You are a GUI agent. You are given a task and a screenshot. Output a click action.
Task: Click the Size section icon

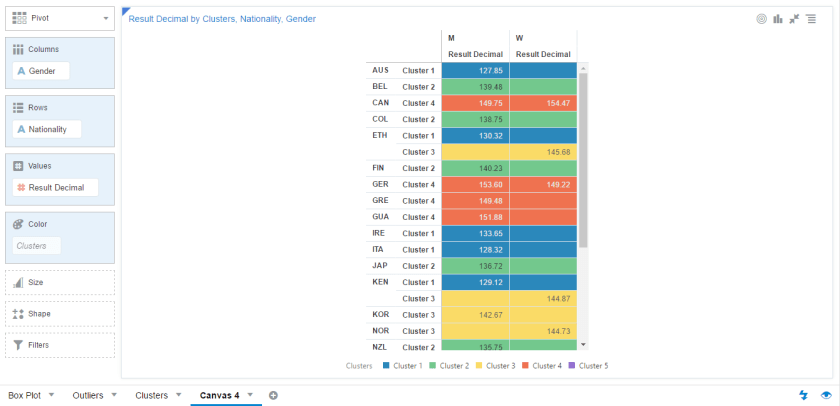pyautogui.click(x=18, y=283)
